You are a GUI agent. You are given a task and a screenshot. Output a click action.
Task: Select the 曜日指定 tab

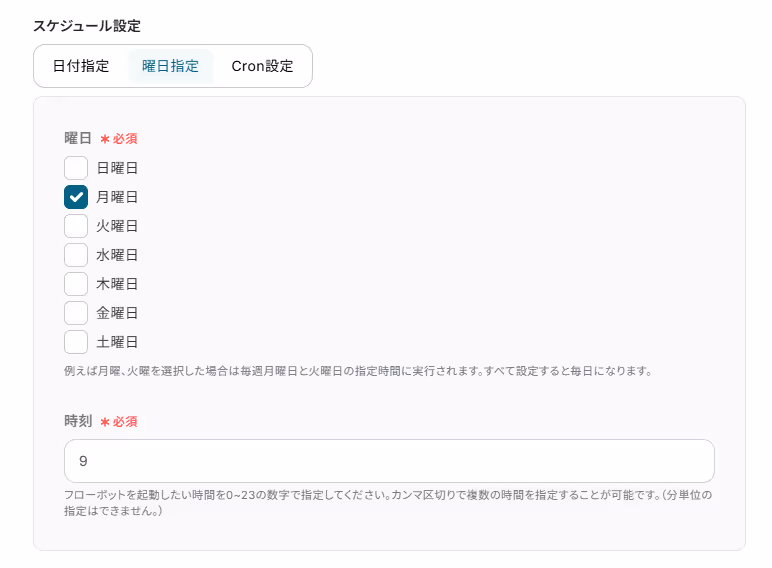(x=170, y=66)
